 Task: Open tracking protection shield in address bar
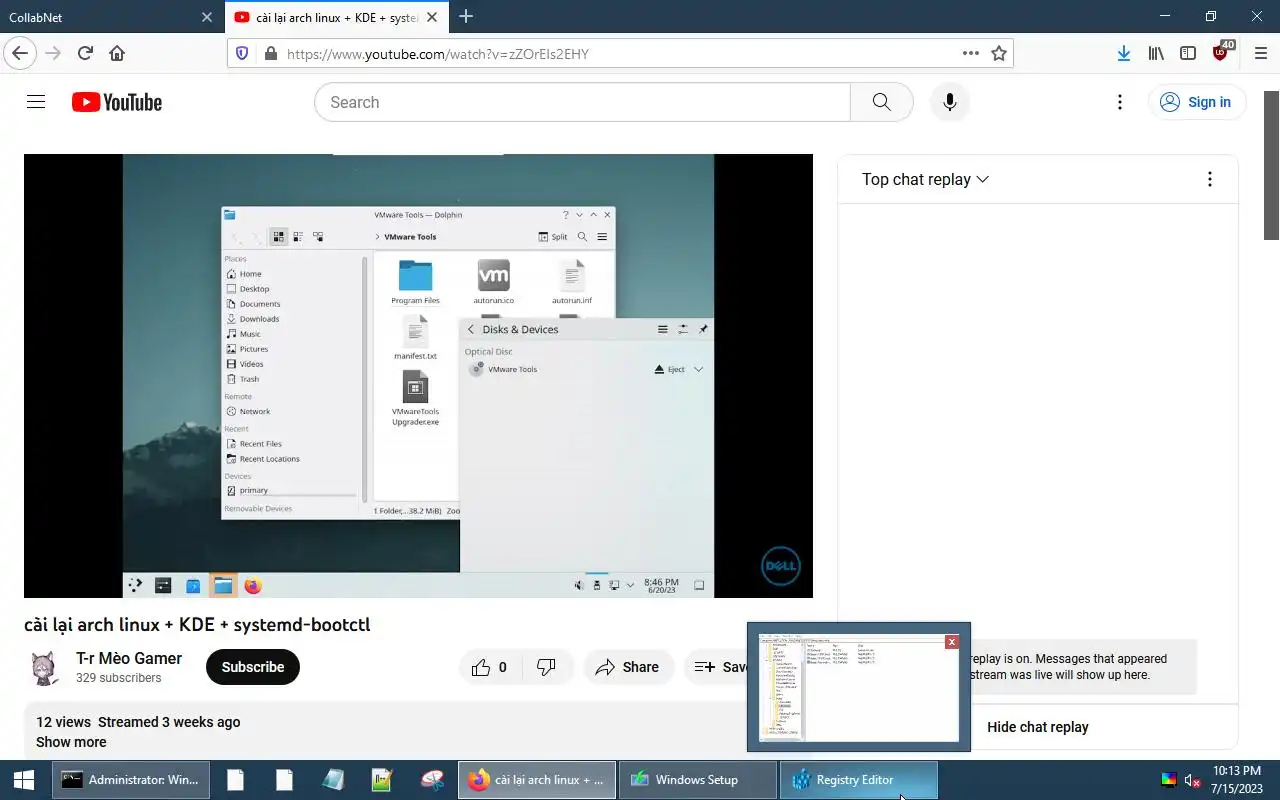pyautogui.click(x=242, y=54)
